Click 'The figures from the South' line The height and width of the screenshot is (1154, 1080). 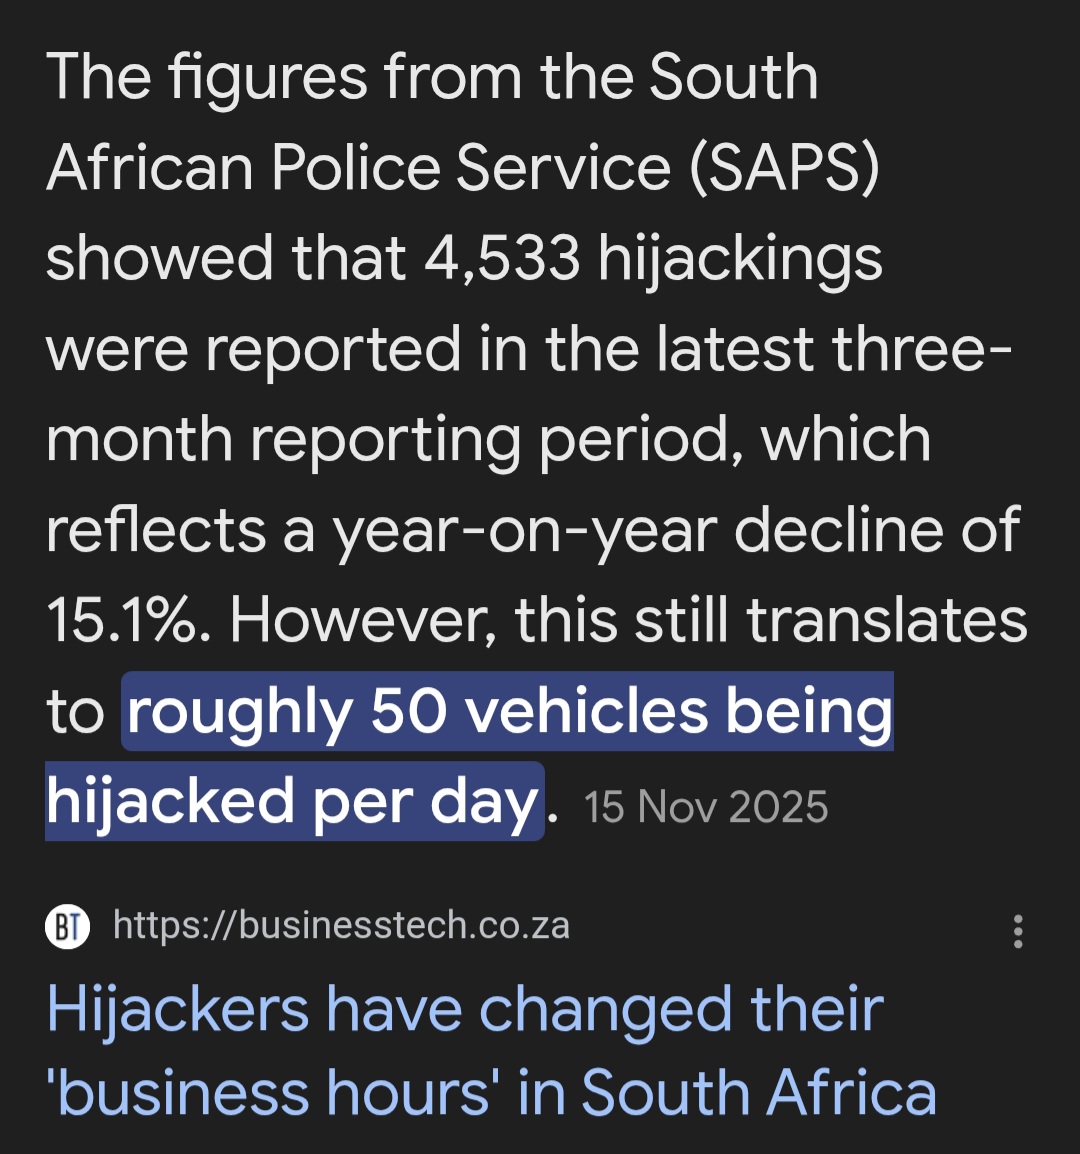pyautogui.click(x=432, y=77)
